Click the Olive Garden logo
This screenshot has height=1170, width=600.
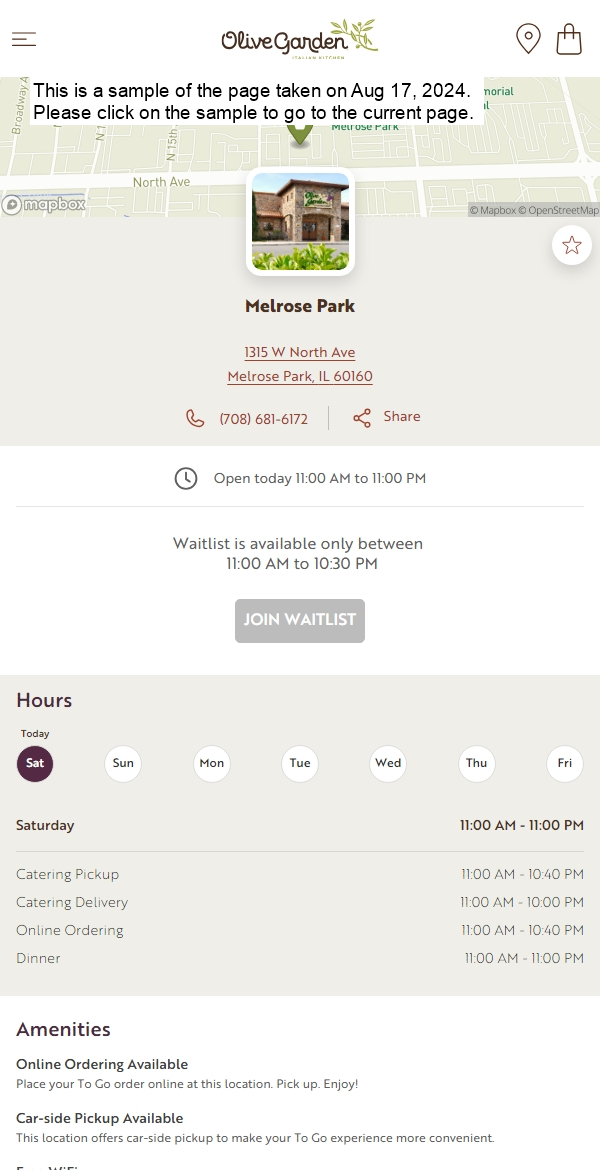[x=300, y=37]
